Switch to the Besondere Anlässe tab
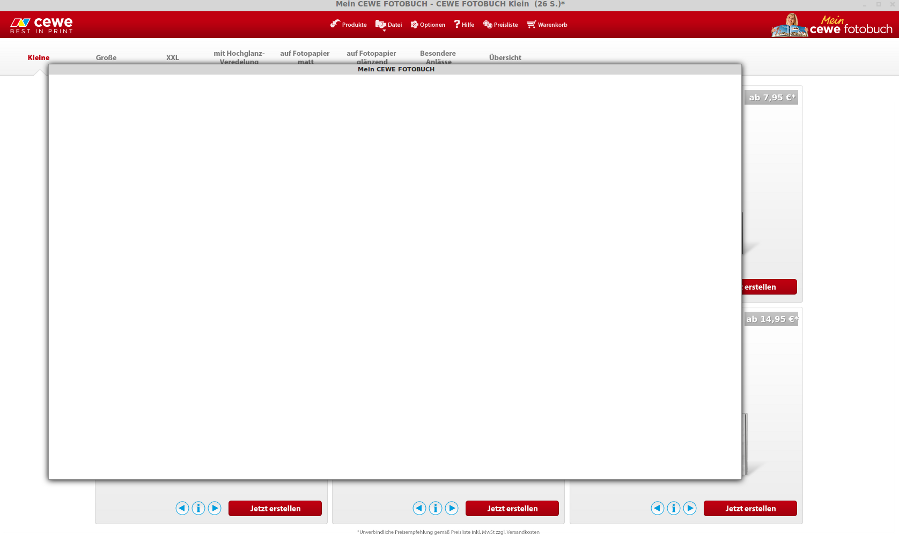The image size is (899, 536). pyautogui.click(x=438, y=57)
